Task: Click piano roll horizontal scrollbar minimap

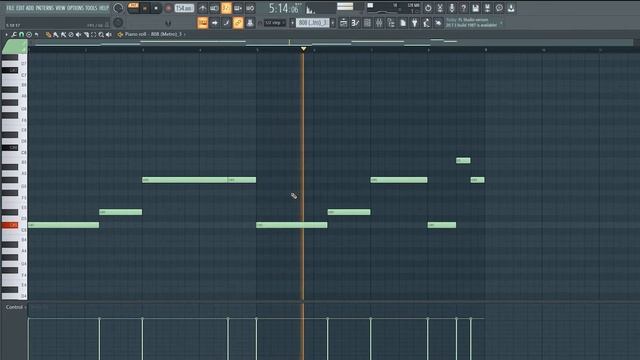Action: tap(331, 42)
